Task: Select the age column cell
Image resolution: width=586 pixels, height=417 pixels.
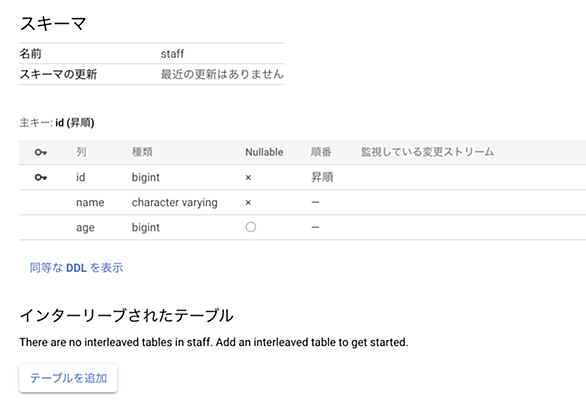Action: tap(85, 228)
